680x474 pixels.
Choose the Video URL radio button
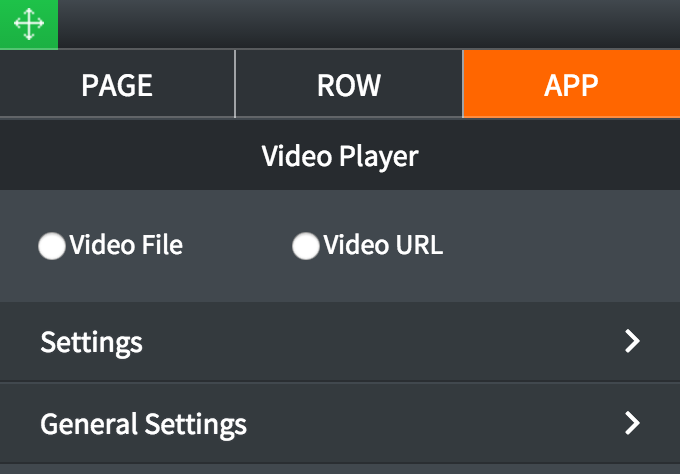coord(306,246)
